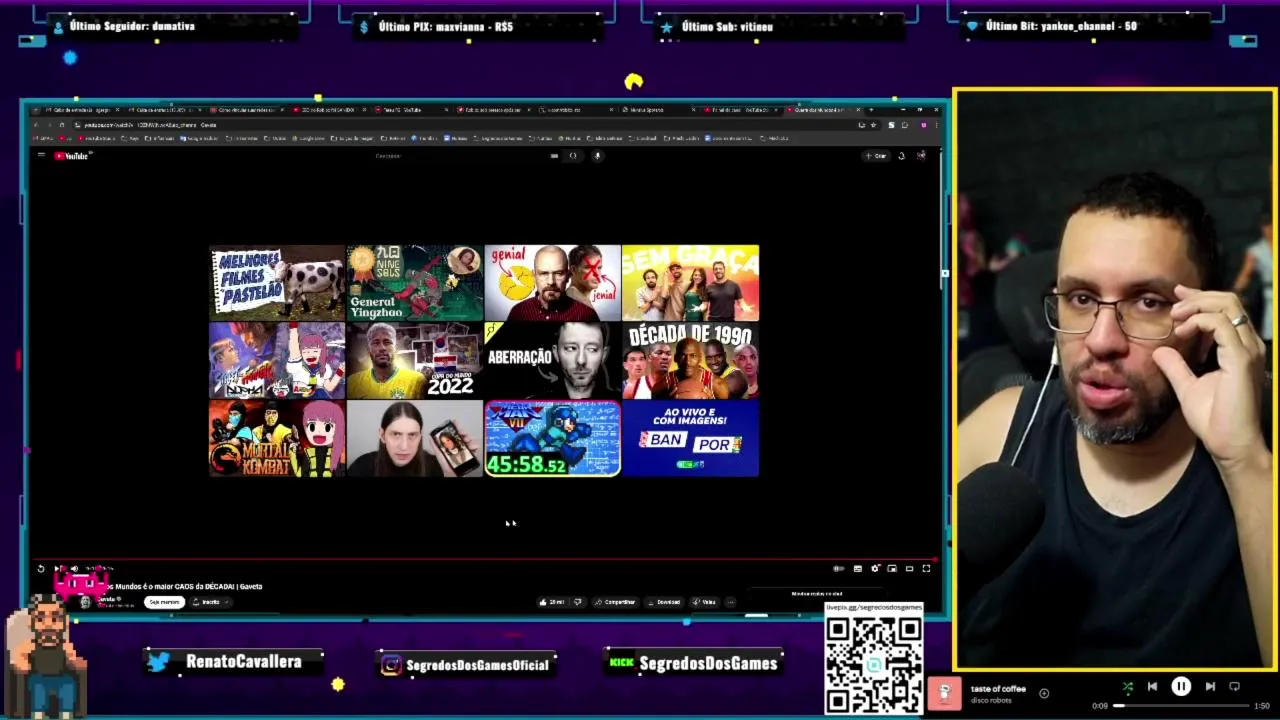Click the 'RenatoCavallera' Twitter handle
The width and height of the screenshot is (1280, 720).
pos(243,662)
